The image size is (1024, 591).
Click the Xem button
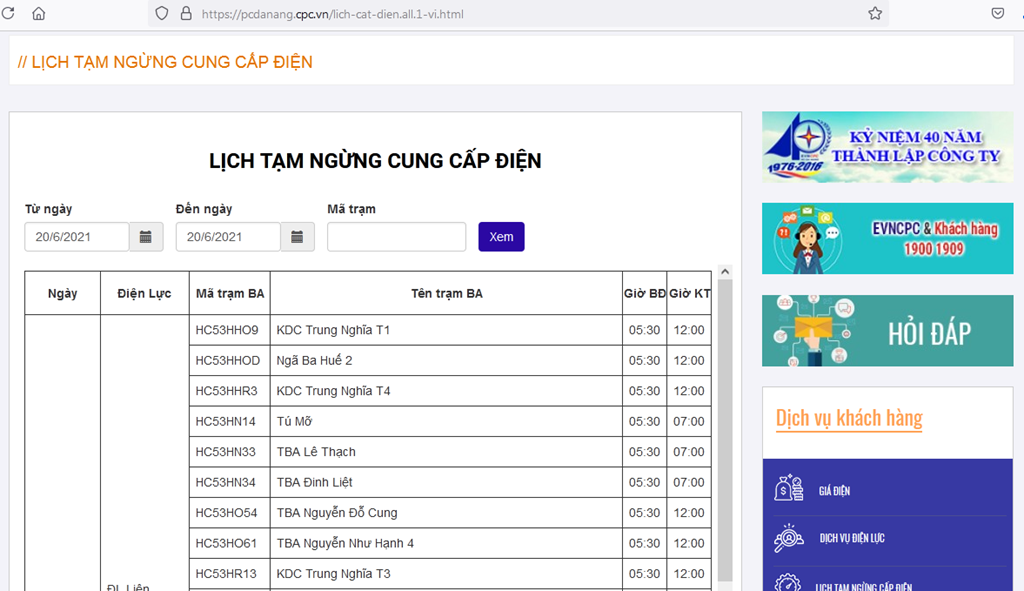(x=501, y=236)
